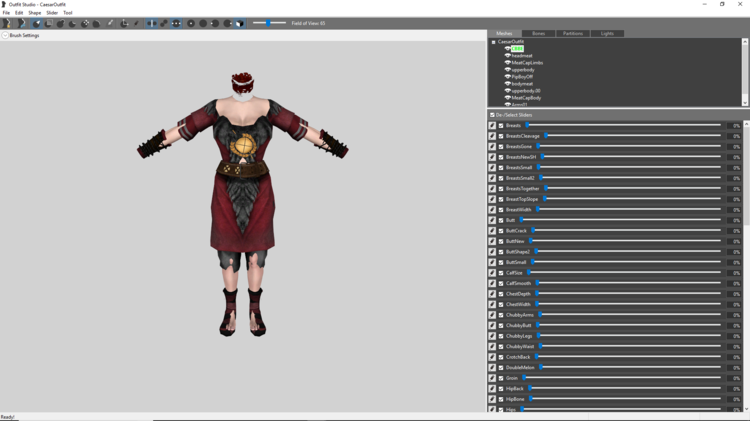Switch to the Partitions tab
The image size is (750, 421).
pyautogui.click(x=573, y=33)
